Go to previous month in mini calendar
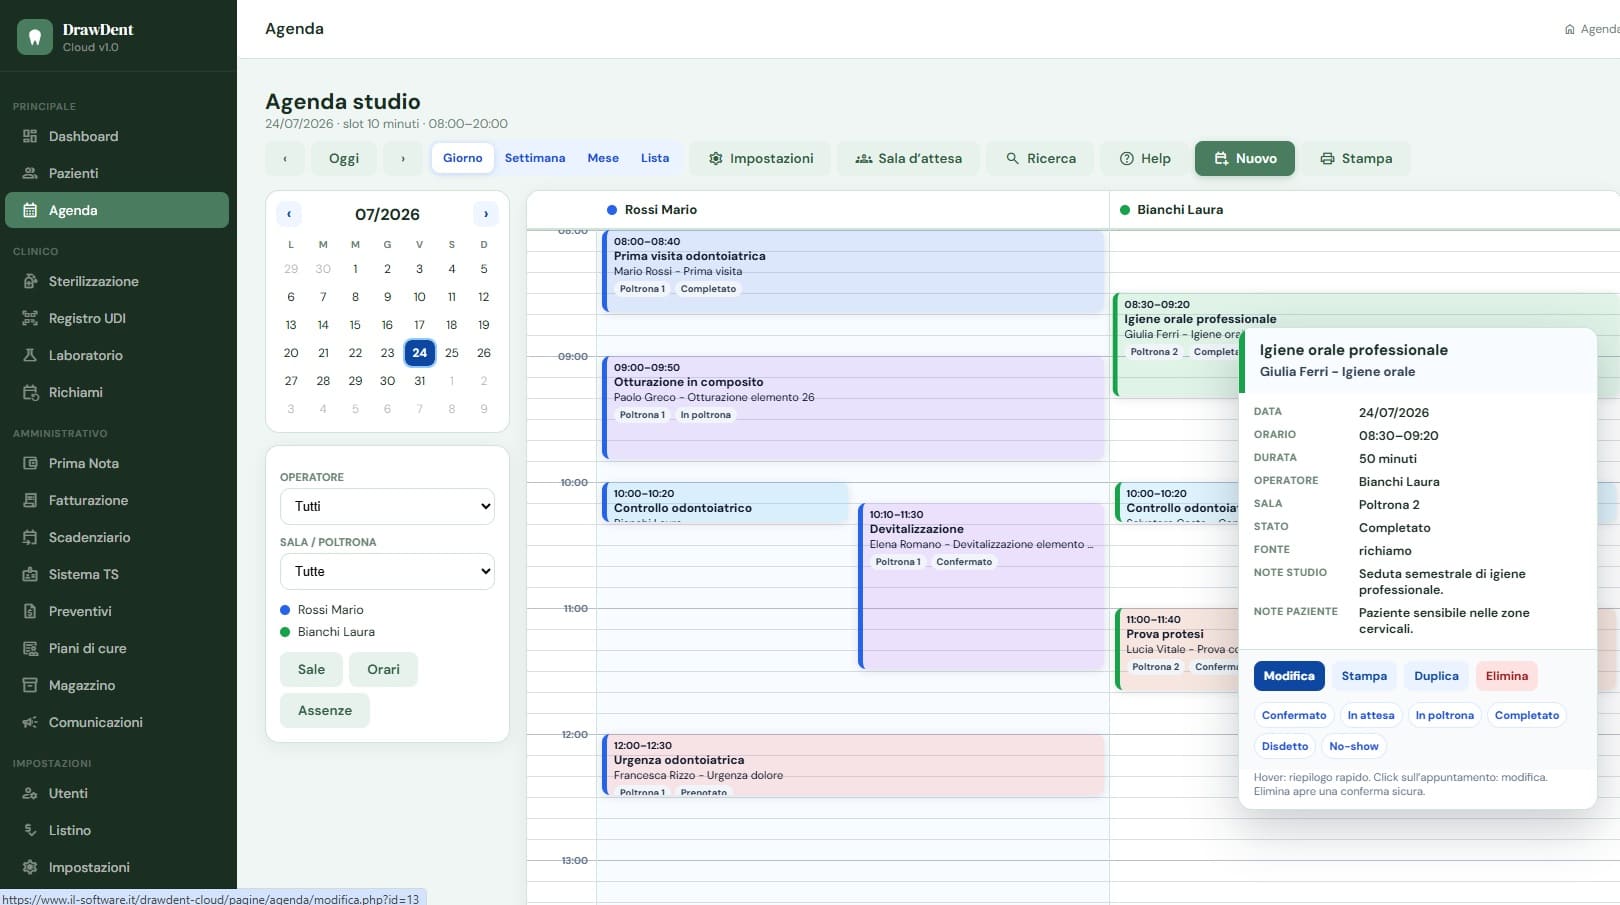This screenshot has width=1620, height=905. [x=289, y=214]
